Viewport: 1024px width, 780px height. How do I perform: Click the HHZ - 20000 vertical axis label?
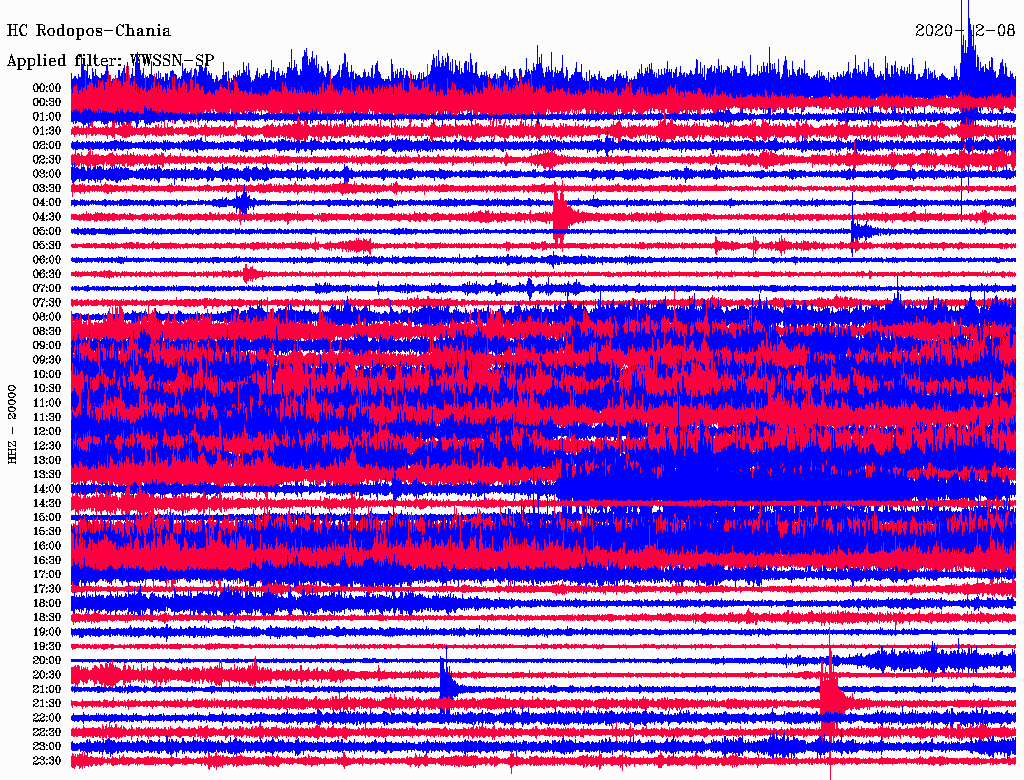click(13, 422)
